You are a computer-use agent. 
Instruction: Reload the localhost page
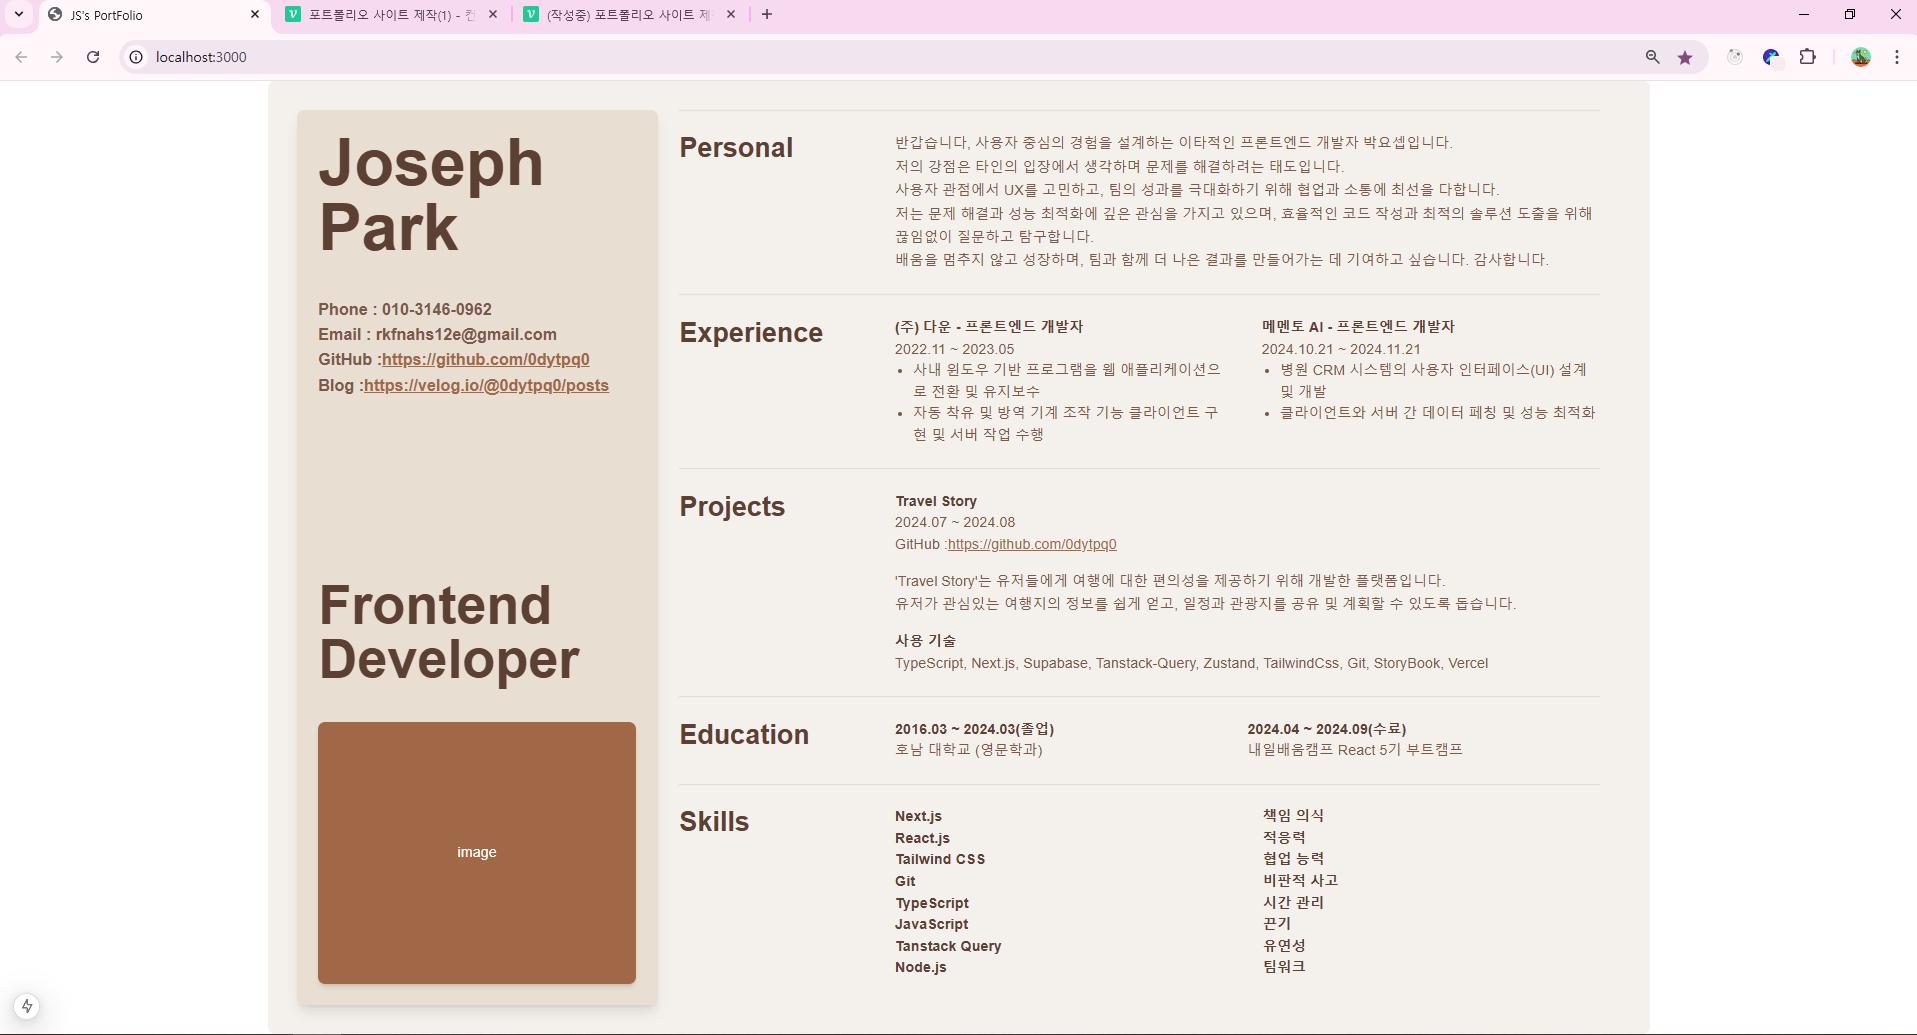93,57
